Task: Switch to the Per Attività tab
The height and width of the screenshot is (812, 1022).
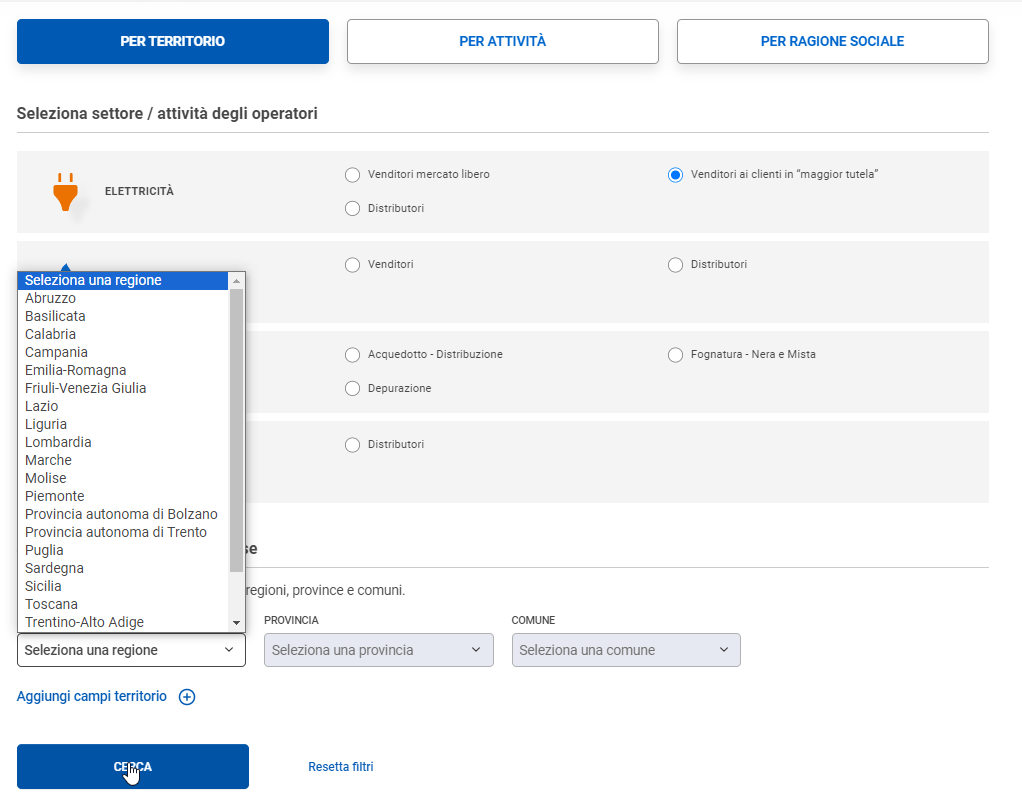Action: click(502, 42)
